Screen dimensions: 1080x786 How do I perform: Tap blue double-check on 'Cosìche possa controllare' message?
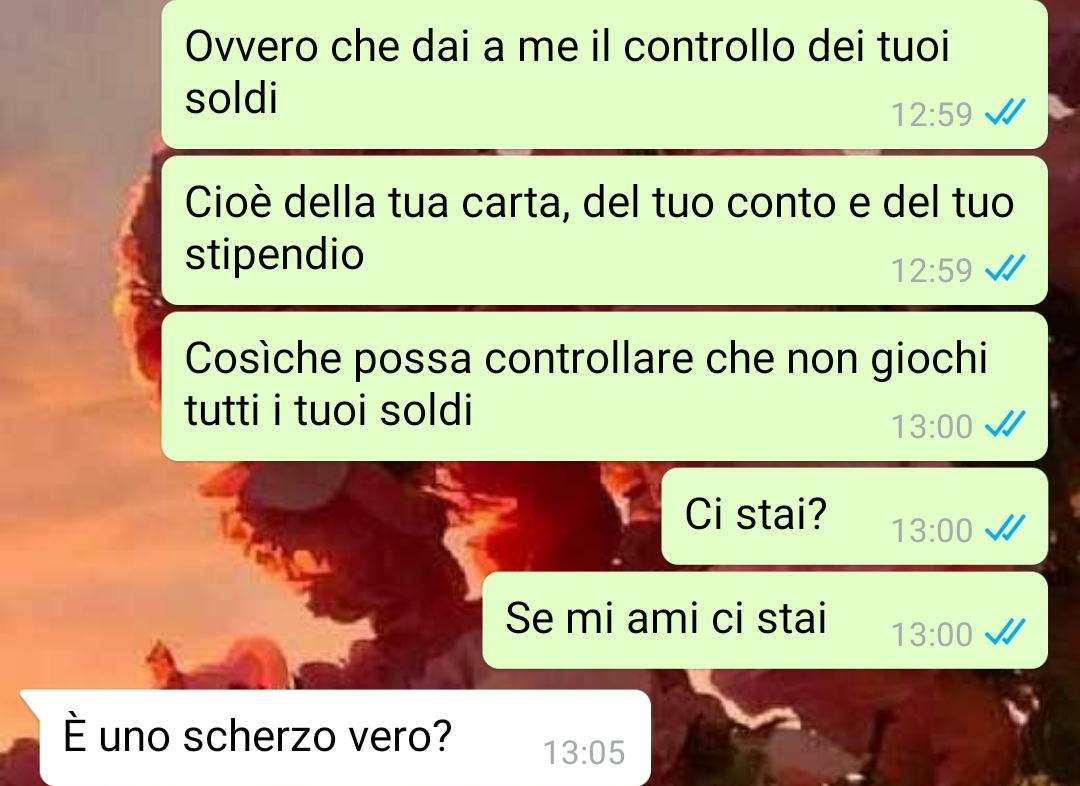pos(1005,424)
